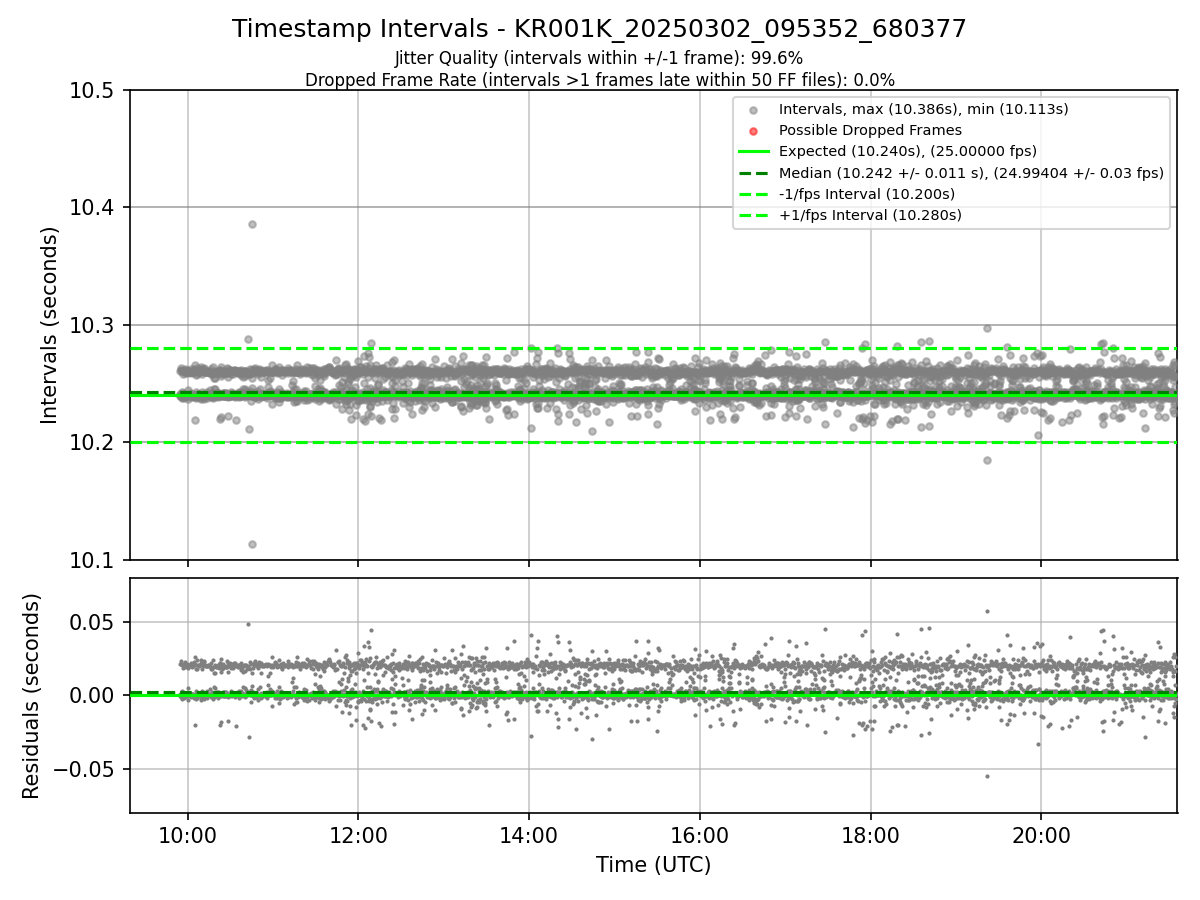Click legend entry '-1/fps Interval (10.200s)'
The height and width of the screenshot is (900, 1200).
point(867,193)
